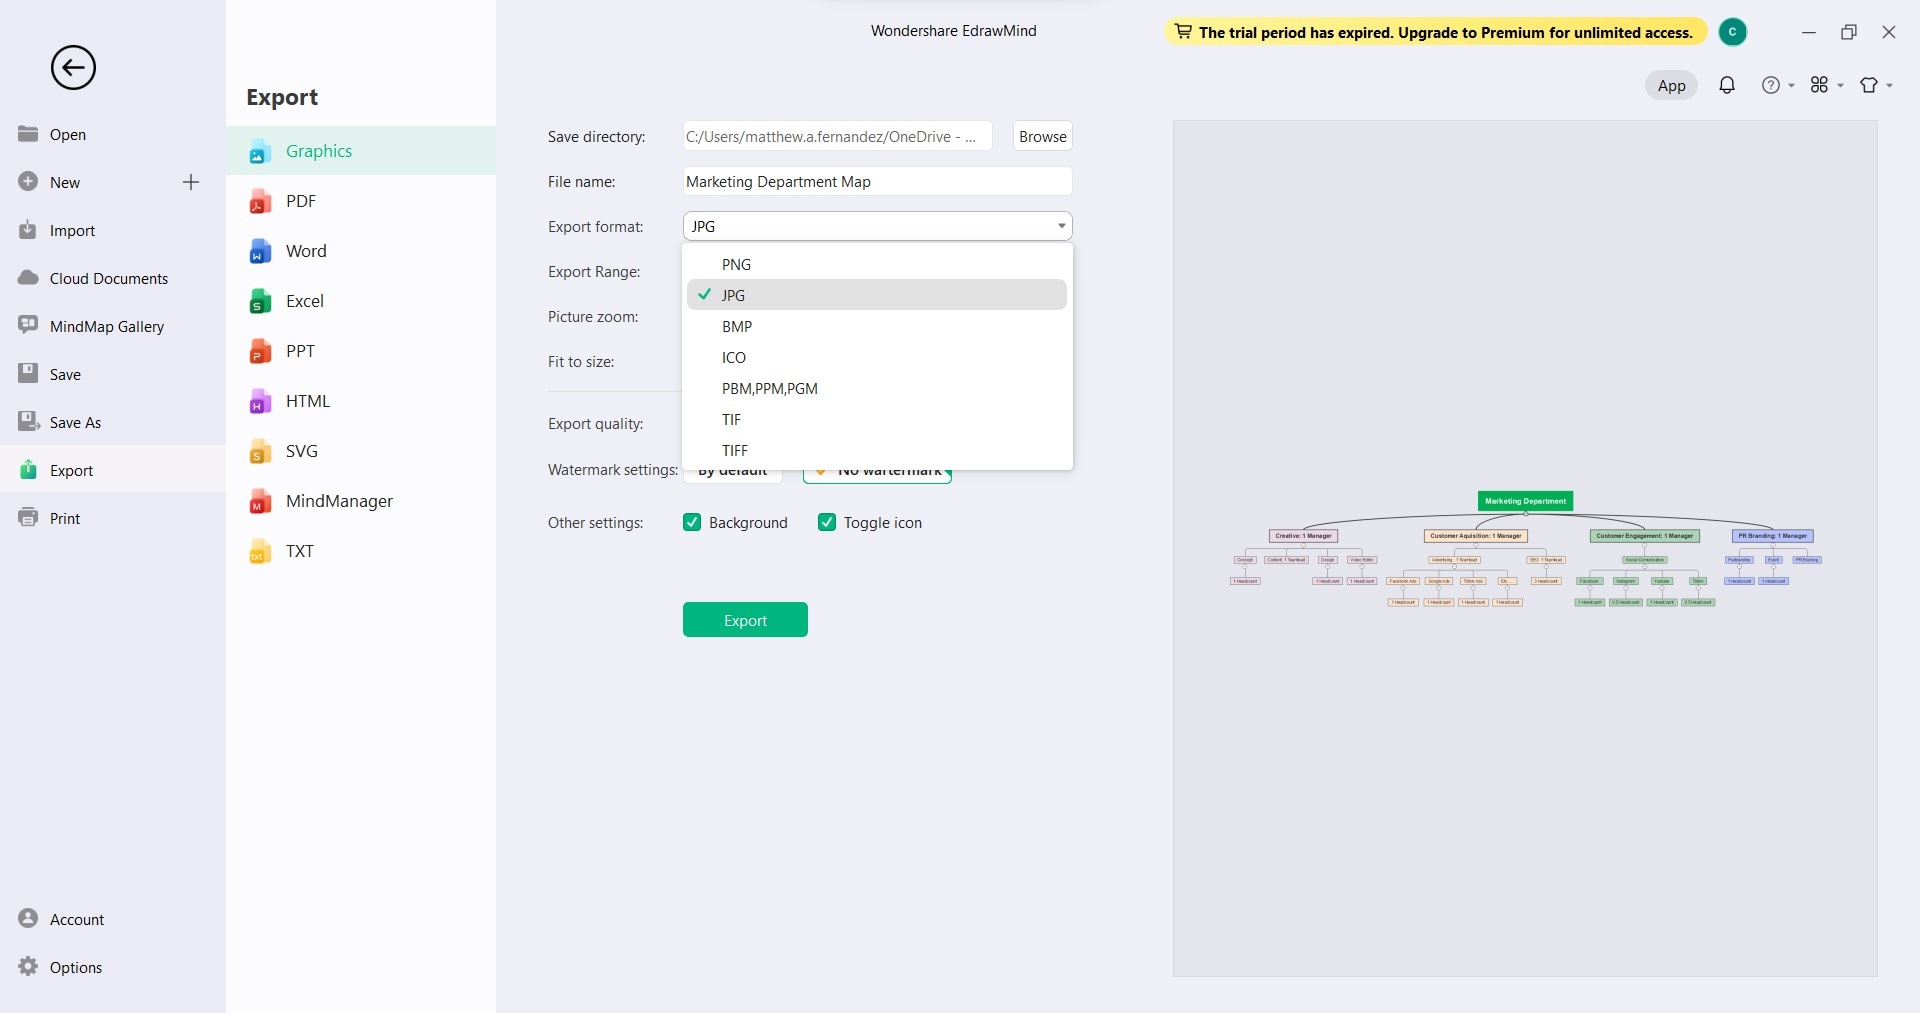Uncheck the Background checkbox
1920x1013 pixels.
pyautogui.click(x=692, y=522)
